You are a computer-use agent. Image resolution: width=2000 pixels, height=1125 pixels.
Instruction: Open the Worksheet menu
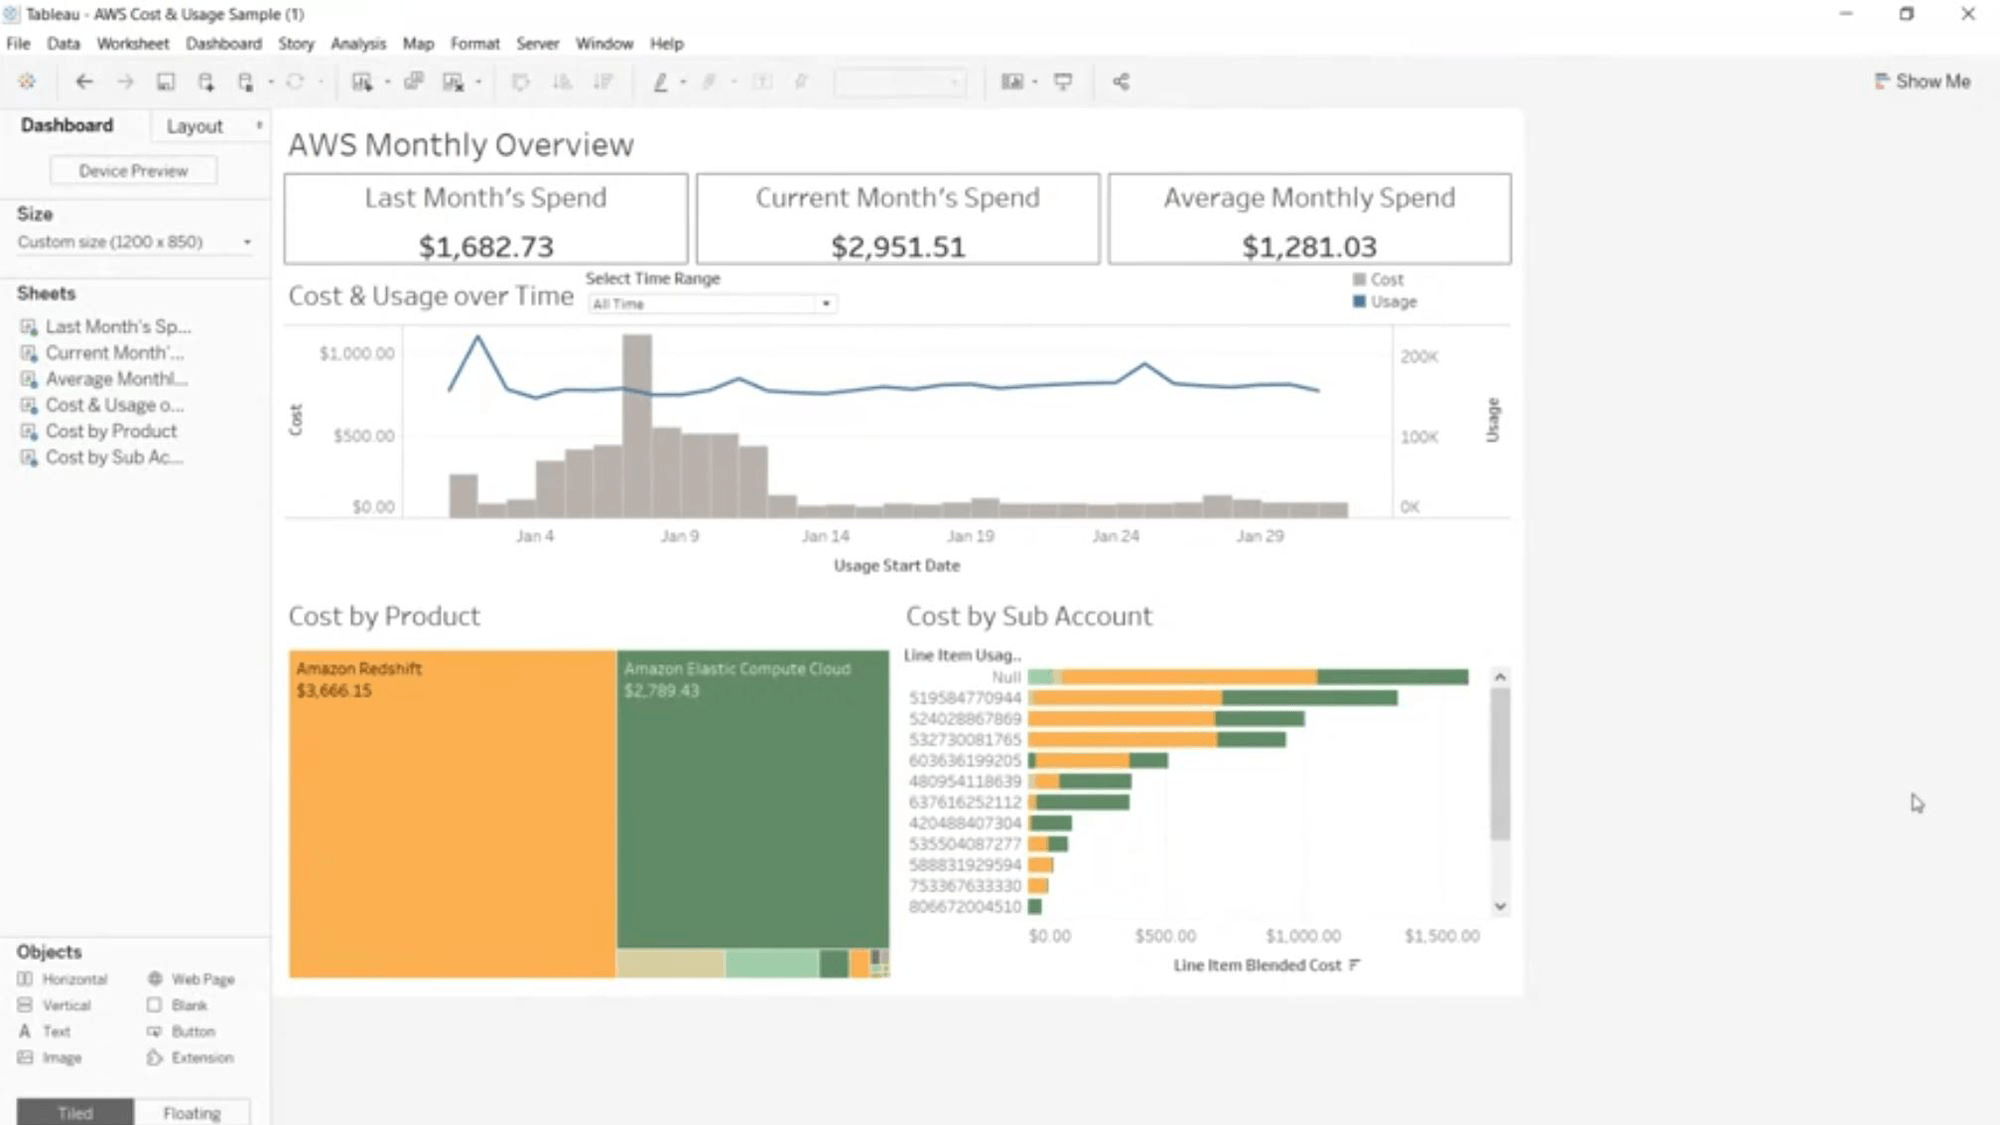(133, 44)
